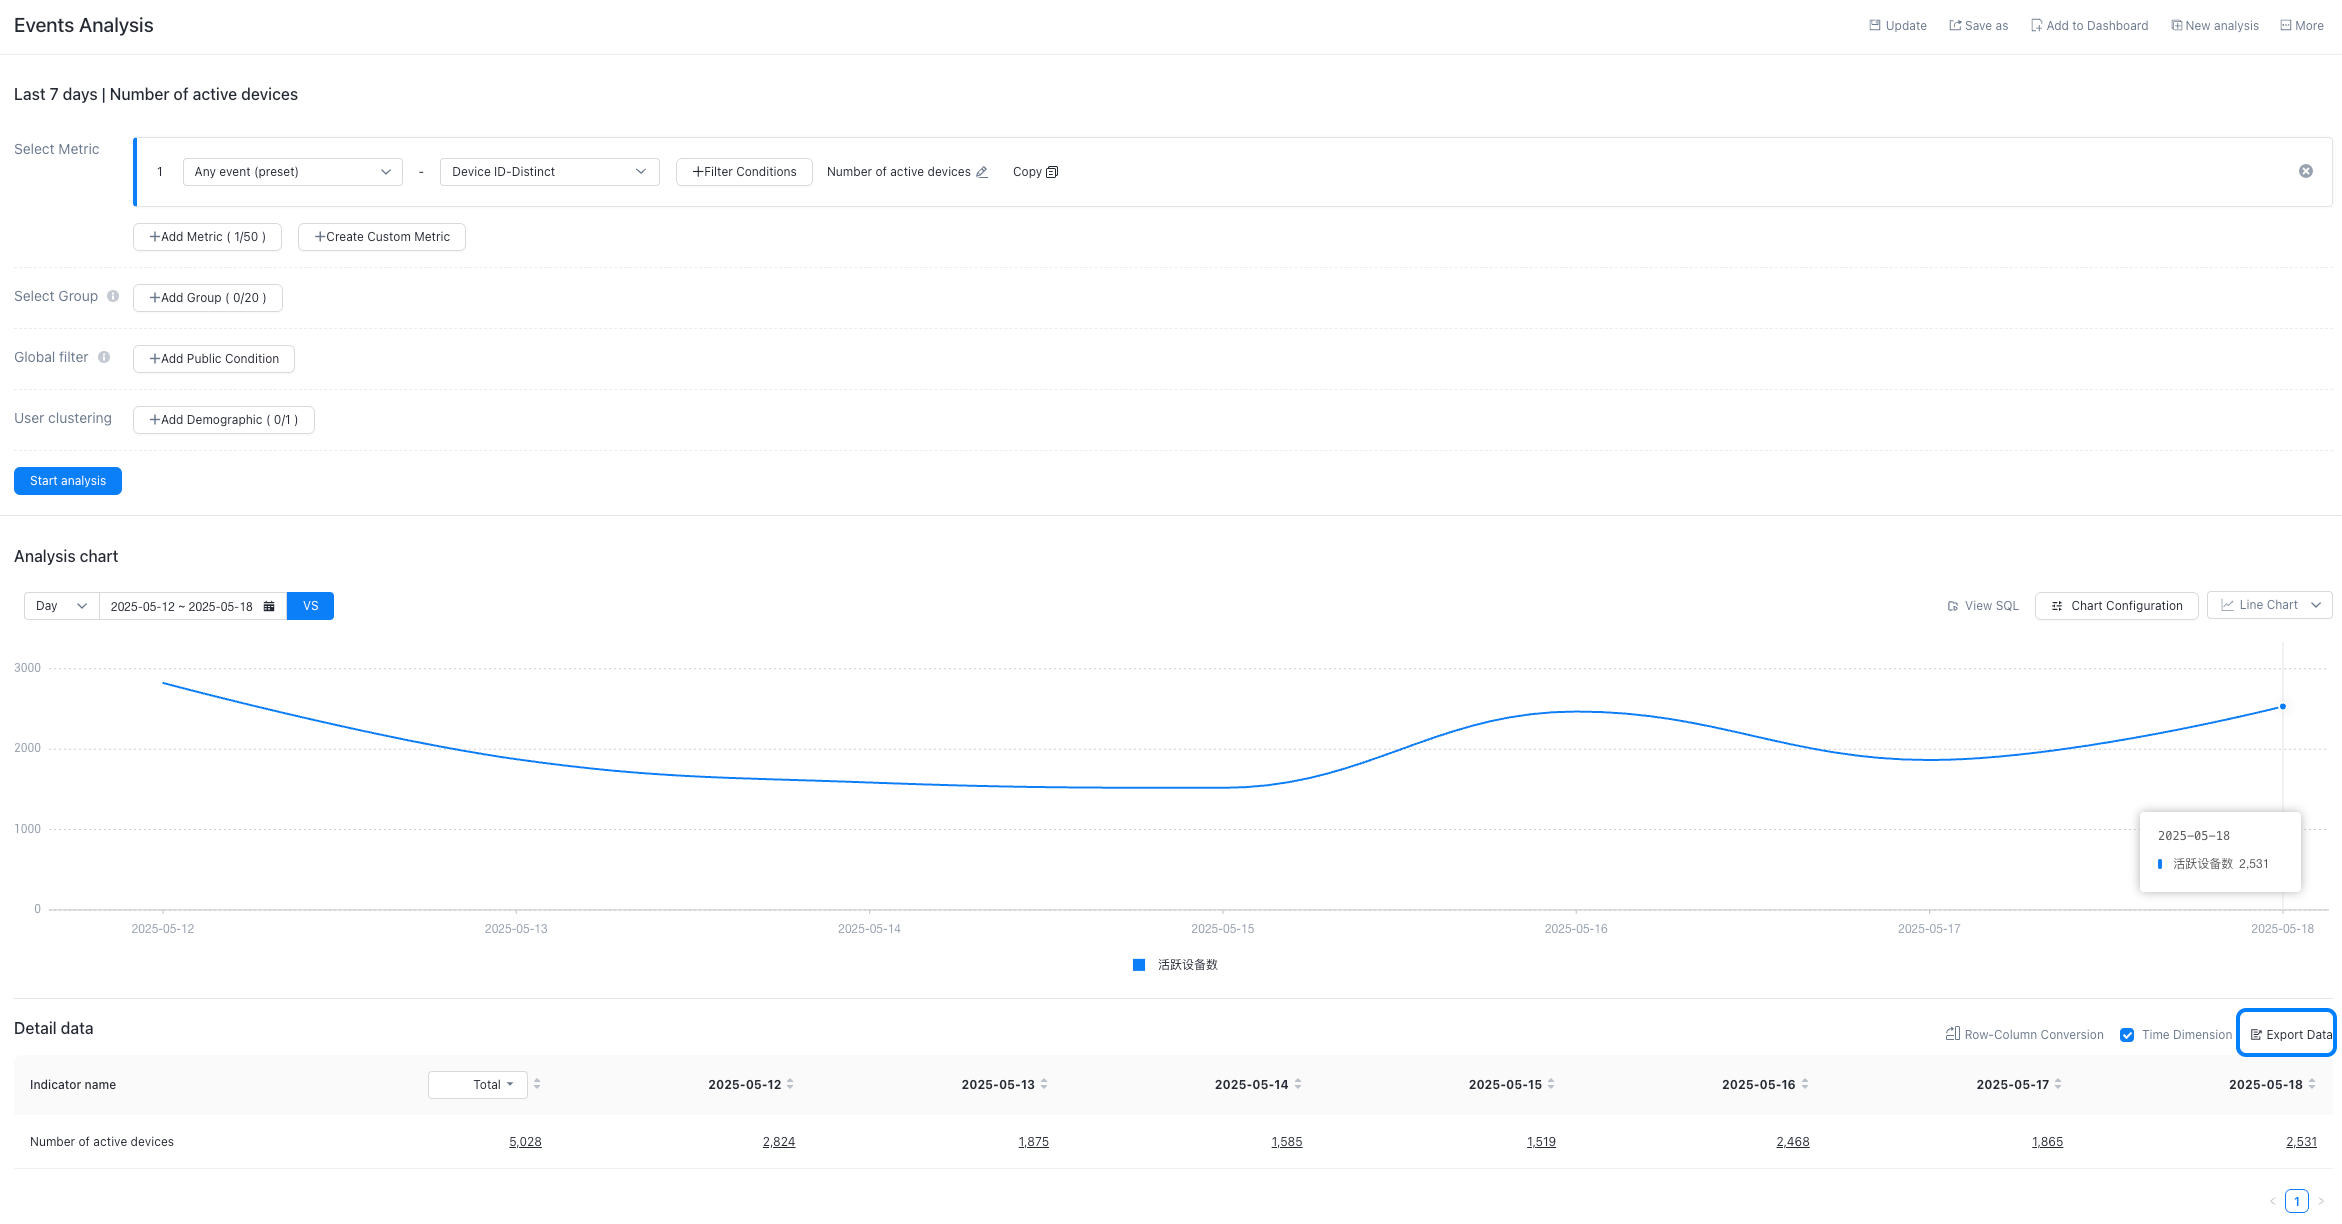
Task: Click Export Data icon
Action: (x=2256, y=1035)
